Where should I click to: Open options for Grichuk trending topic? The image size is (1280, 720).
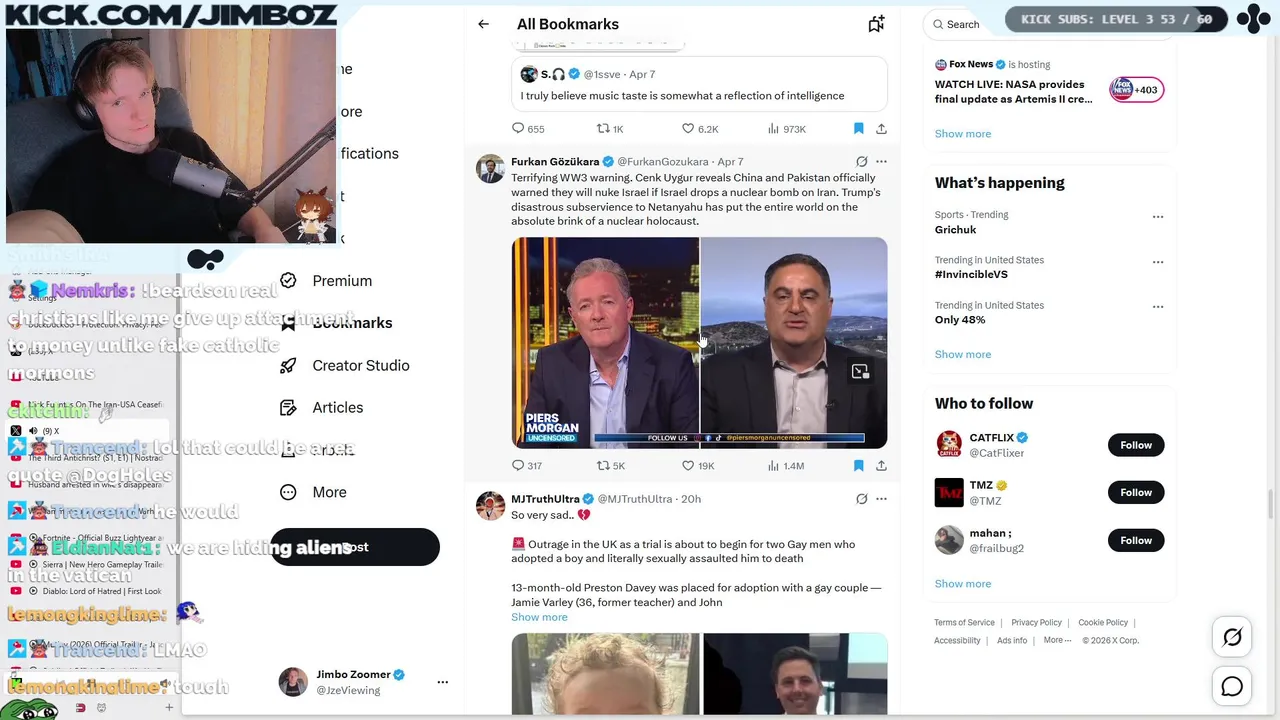[x=1158, y=216]
